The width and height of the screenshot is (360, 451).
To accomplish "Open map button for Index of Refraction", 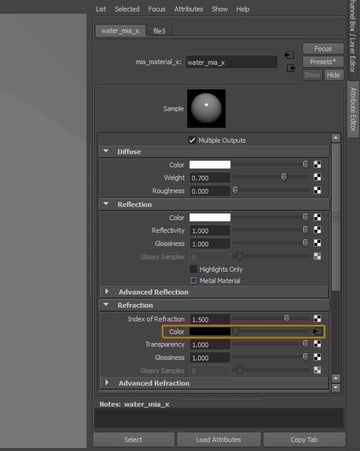I will tap(317, 318).
